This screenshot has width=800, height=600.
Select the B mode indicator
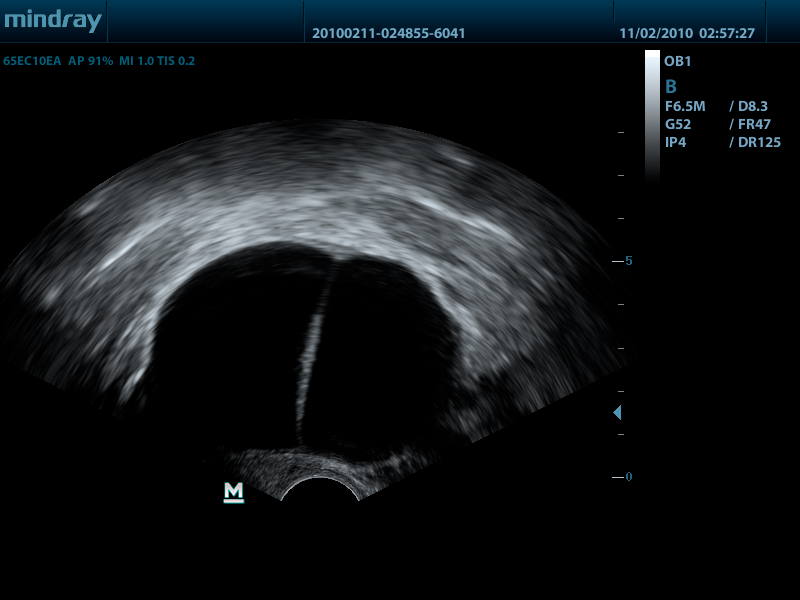point(671,86)
